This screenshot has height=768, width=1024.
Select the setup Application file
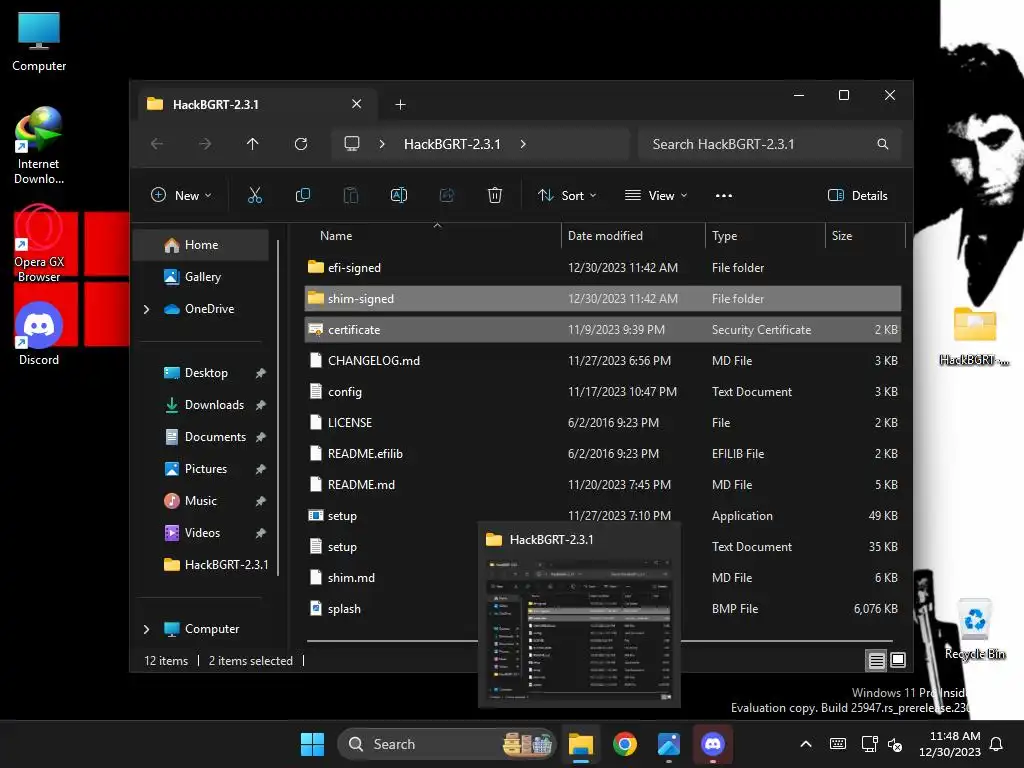(603, 516)
